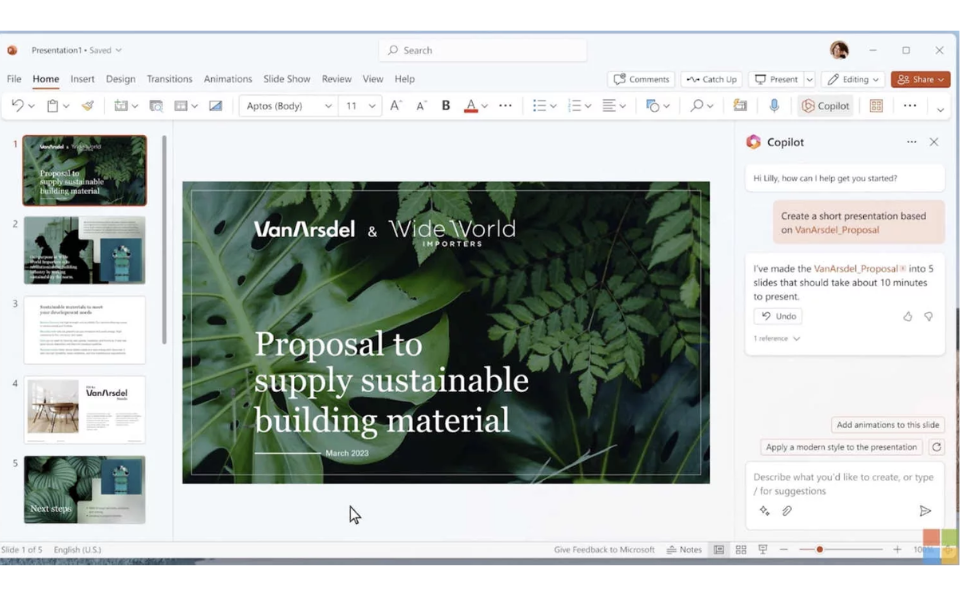This screenshot has width=960, height=600.
Task: Click Apply a modern style suggestion
Action: pyautogui.click(x=841, y=448)
